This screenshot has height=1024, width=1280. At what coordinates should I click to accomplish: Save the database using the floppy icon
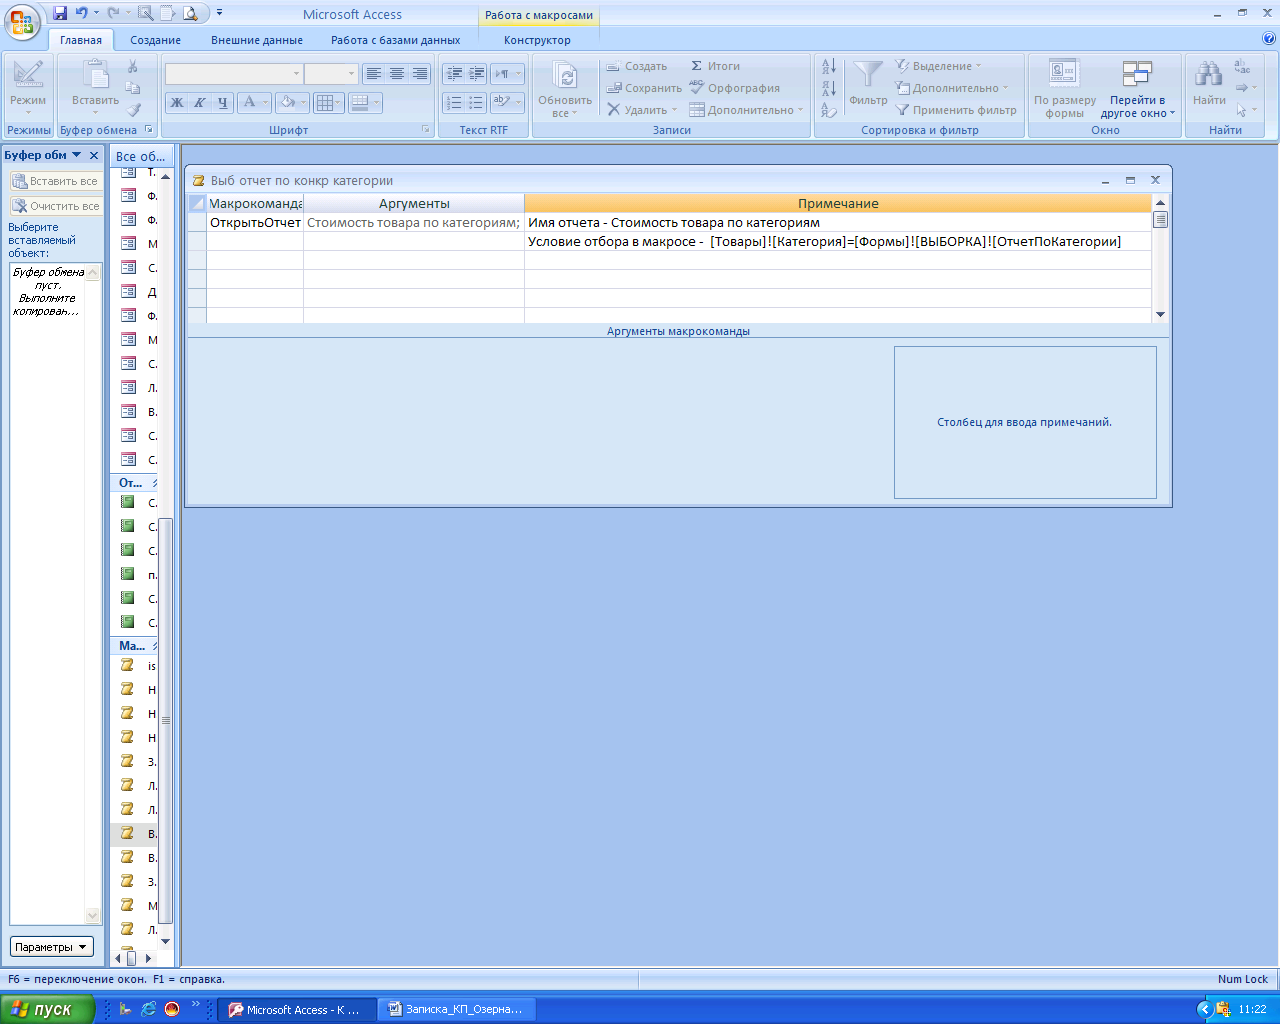coord(60,13)
